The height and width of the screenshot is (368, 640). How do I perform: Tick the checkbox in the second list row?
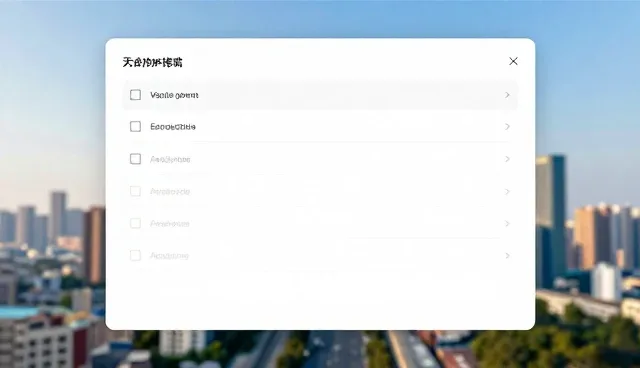tap(136, 126)
